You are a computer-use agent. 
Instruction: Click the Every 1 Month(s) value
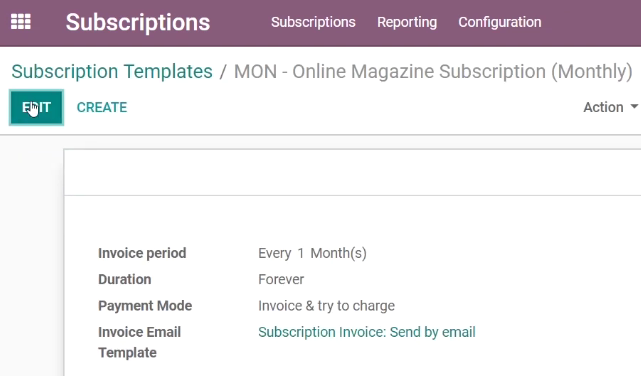point(312,253)
